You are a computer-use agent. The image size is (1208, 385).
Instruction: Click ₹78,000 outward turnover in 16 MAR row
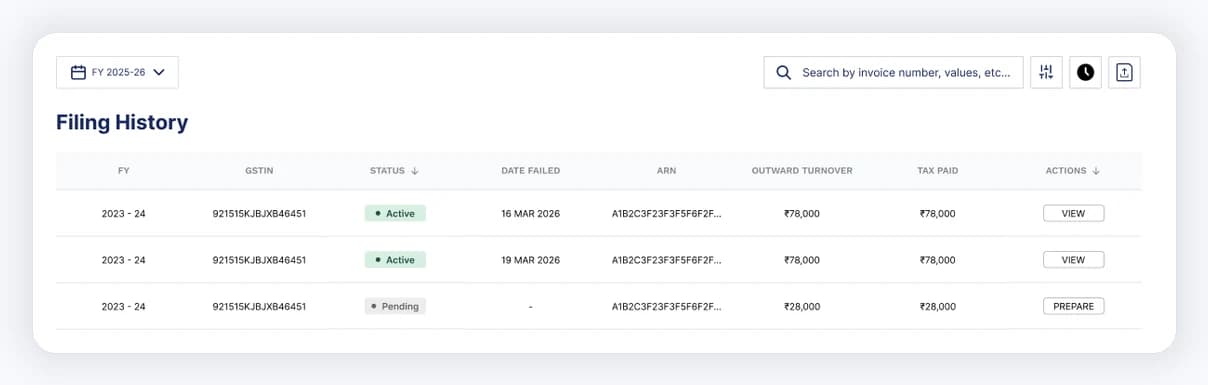point(802,213)
